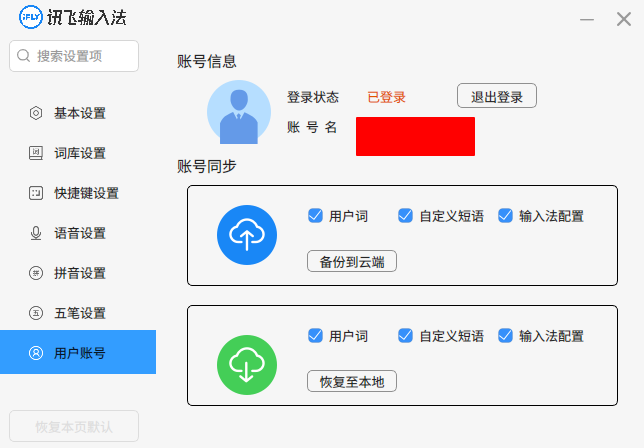Image resolution: width=644 pixels, height=448 pixels.
Task: Click the 备份到云端 button
Action: 352,261
